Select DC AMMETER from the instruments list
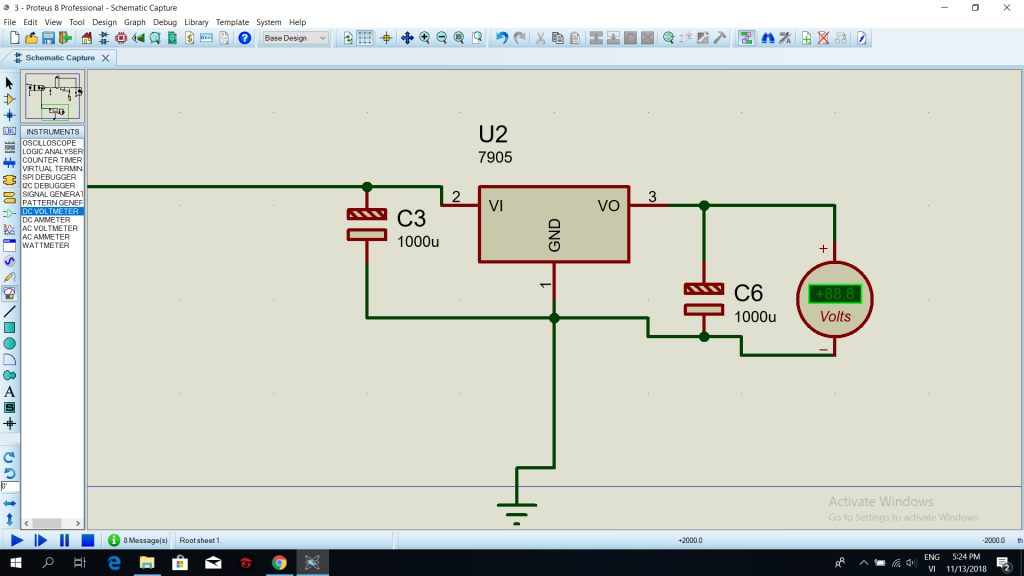Screen dimensions: 1024x576 (46, 220)
